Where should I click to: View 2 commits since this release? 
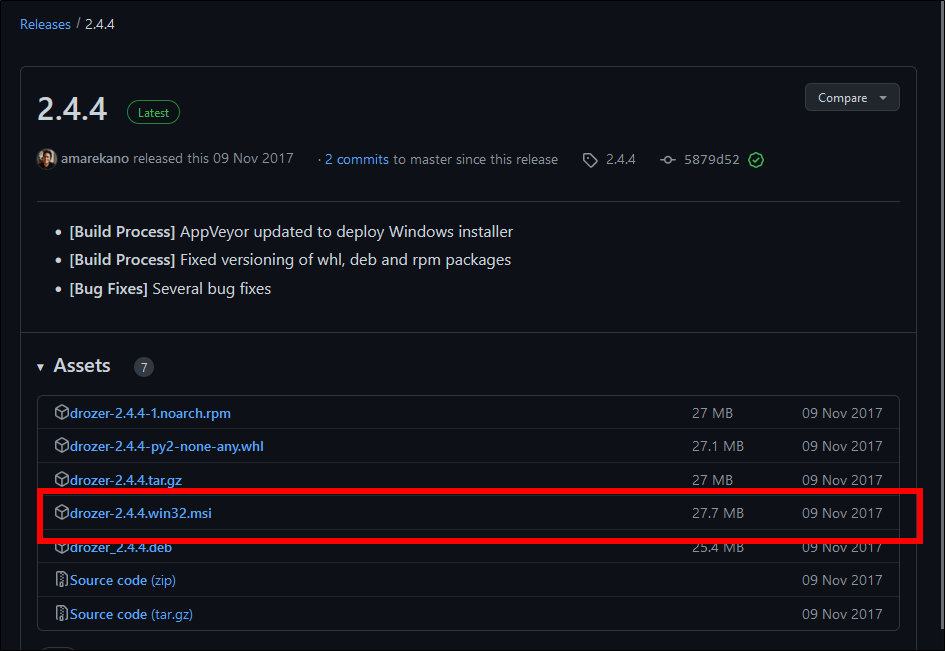click(x=357, y=160)
